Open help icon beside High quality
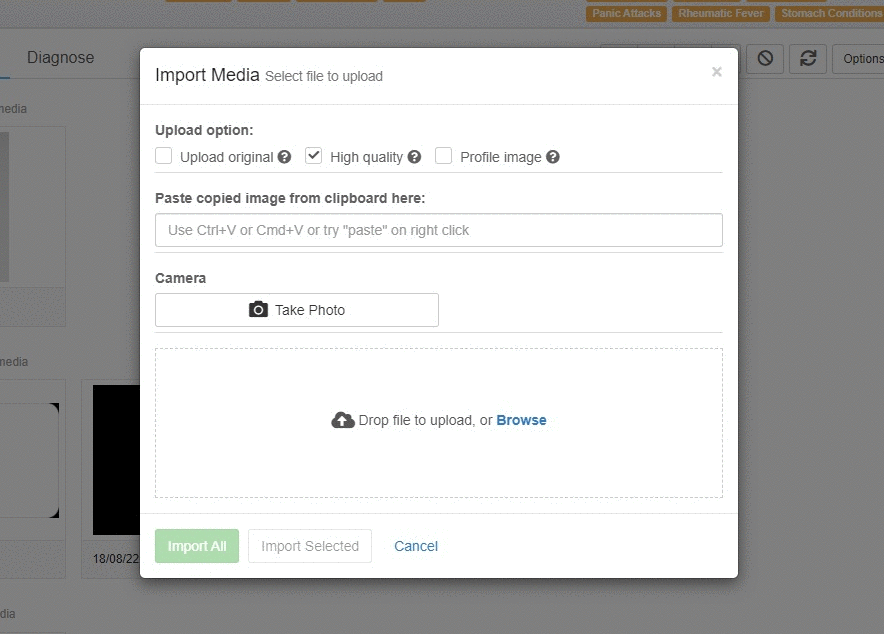This screenshot has height=634, width=884. pos(414,157)
